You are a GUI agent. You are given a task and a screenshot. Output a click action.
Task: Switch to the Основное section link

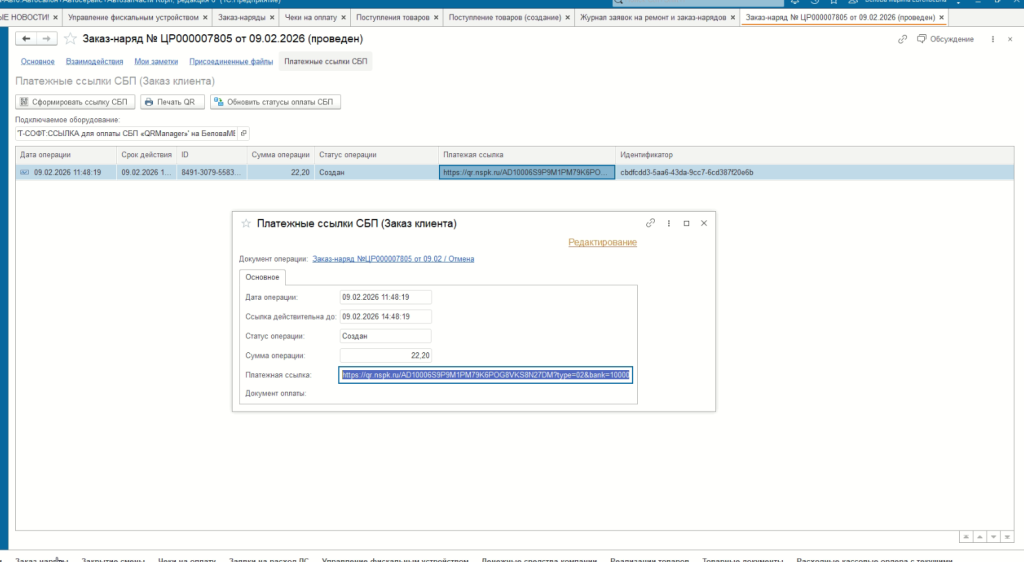pyautogui.click(x=38, y=62)
